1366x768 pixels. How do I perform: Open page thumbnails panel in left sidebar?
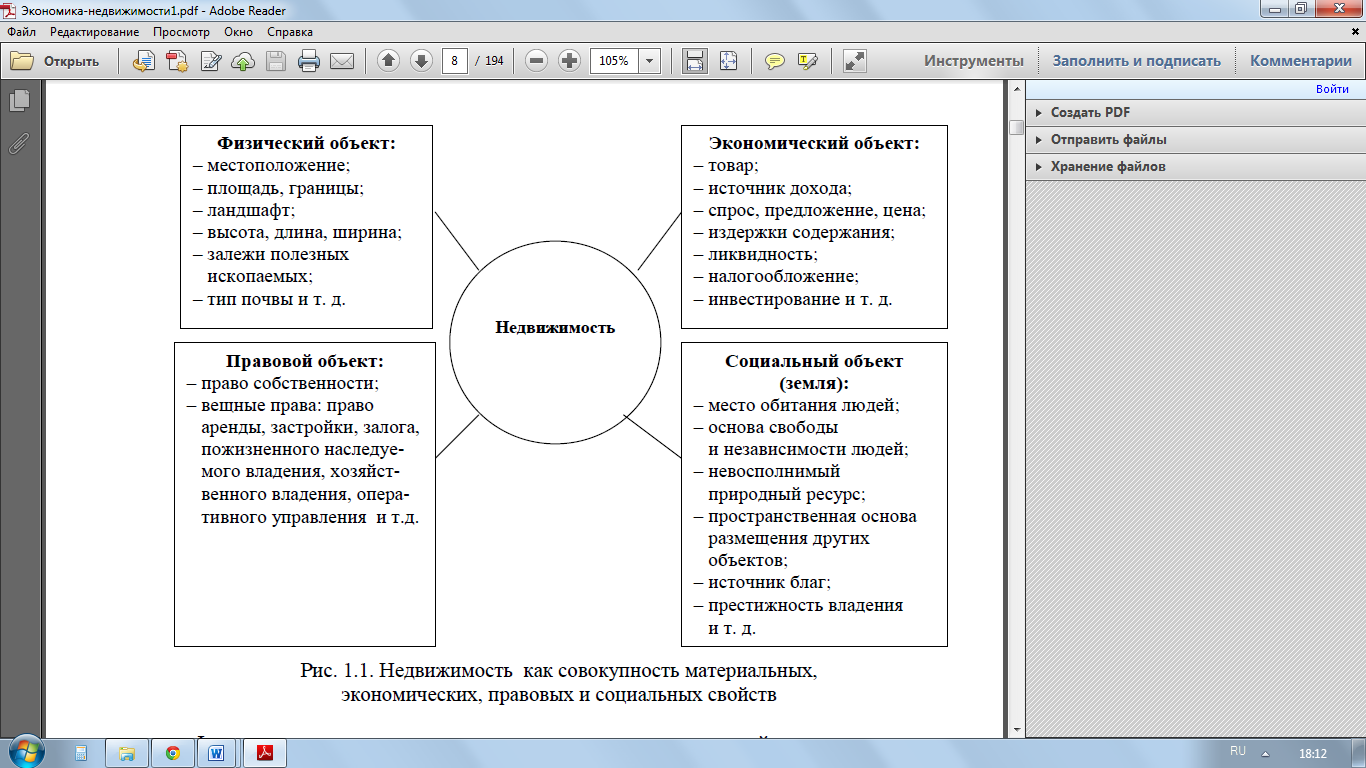coord(18,101)
